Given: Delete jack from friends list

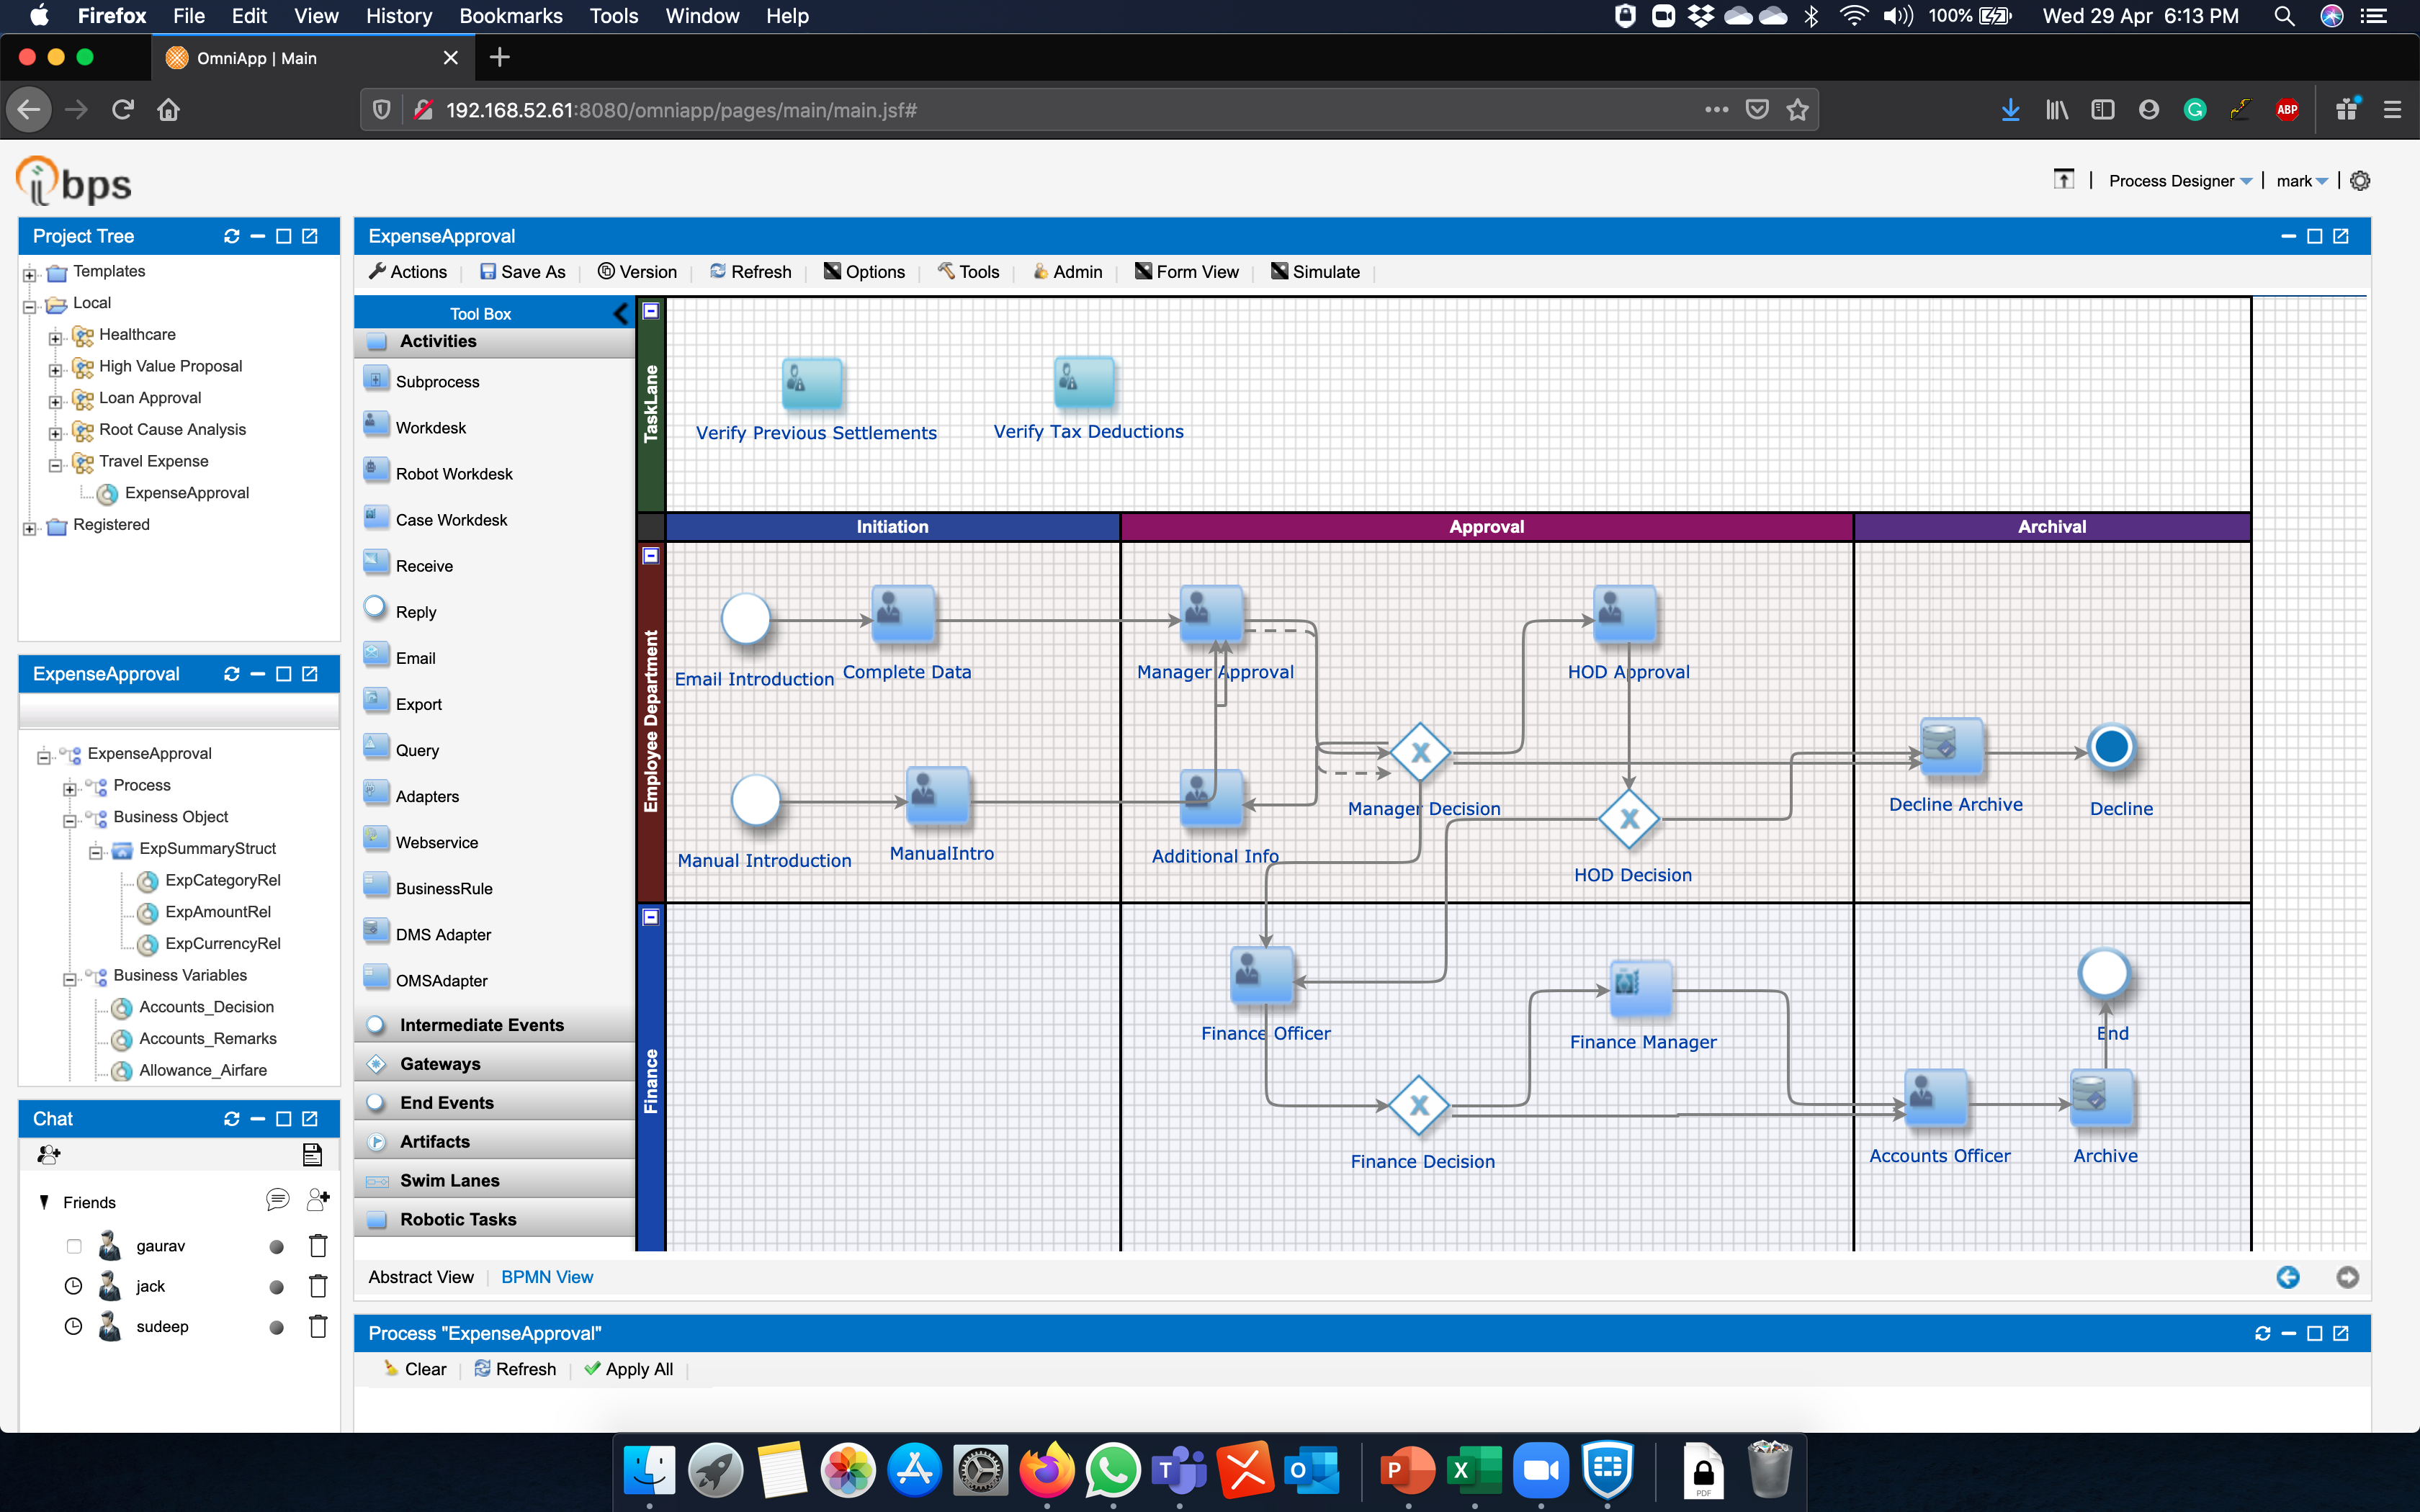Looking at the screenshot, I should [x=318, y=1286].
